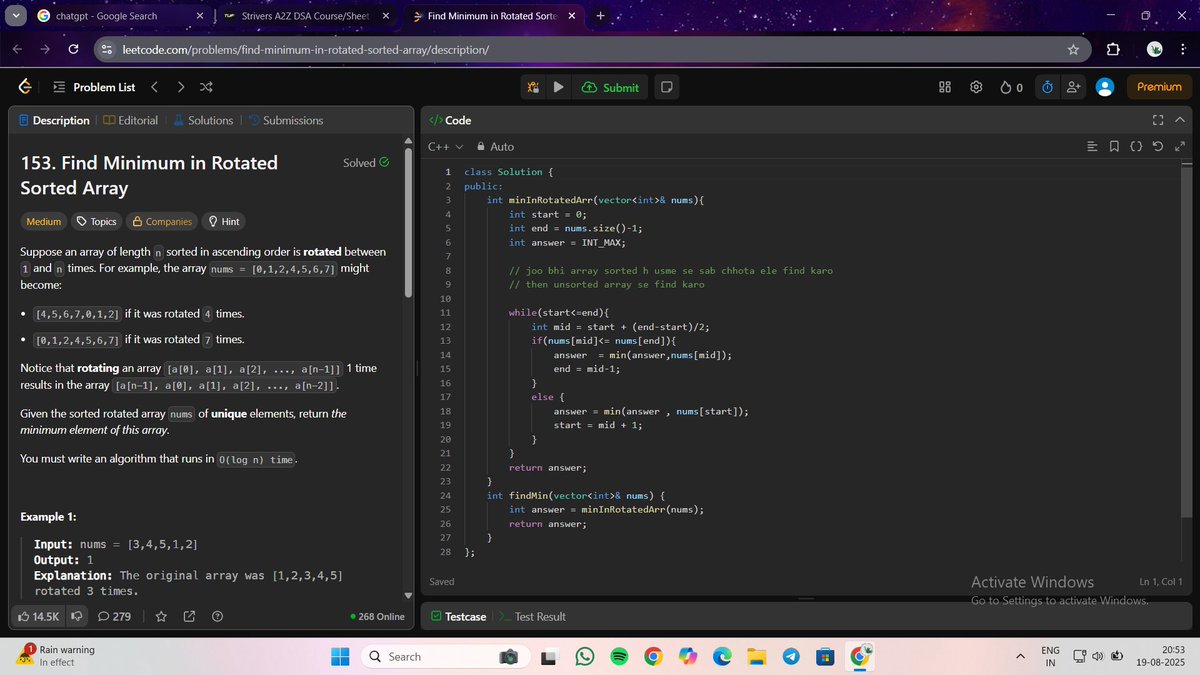The image size is (1200, 675).
Task: Dislike the problem with thumbs down
Action: coord(76,616)
